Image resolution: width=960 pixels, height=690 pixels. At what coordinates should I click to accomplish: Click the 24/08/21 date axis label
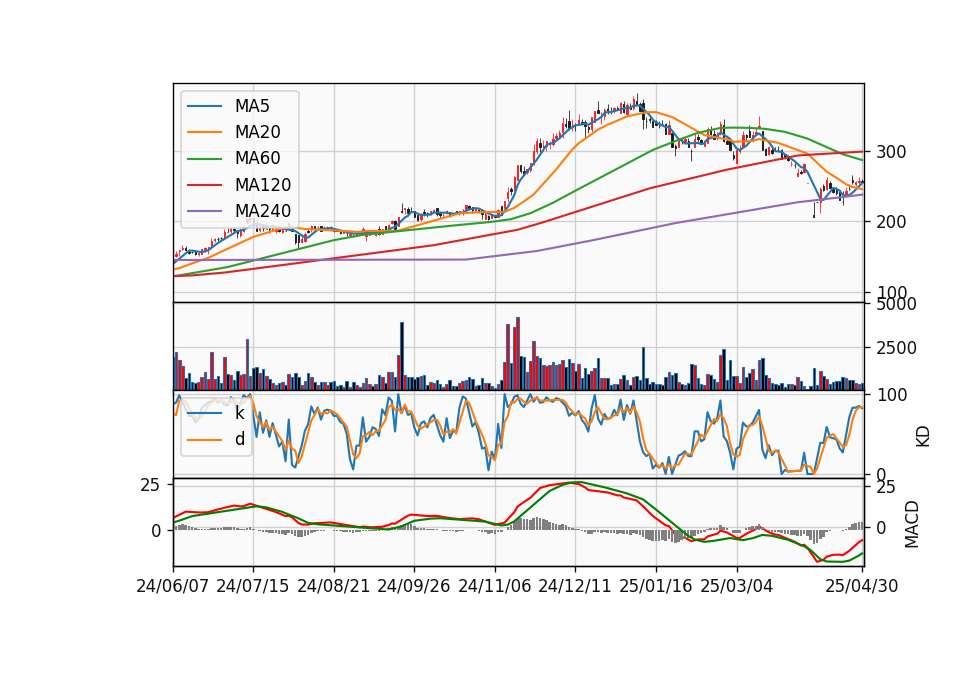(x=334, y=586)
